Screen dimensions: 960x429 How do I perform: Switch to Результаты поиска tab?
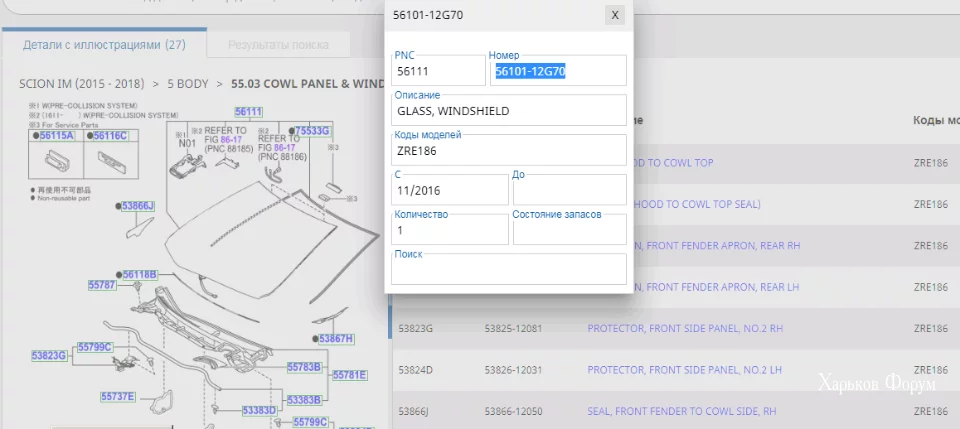(x=279, y=45)
